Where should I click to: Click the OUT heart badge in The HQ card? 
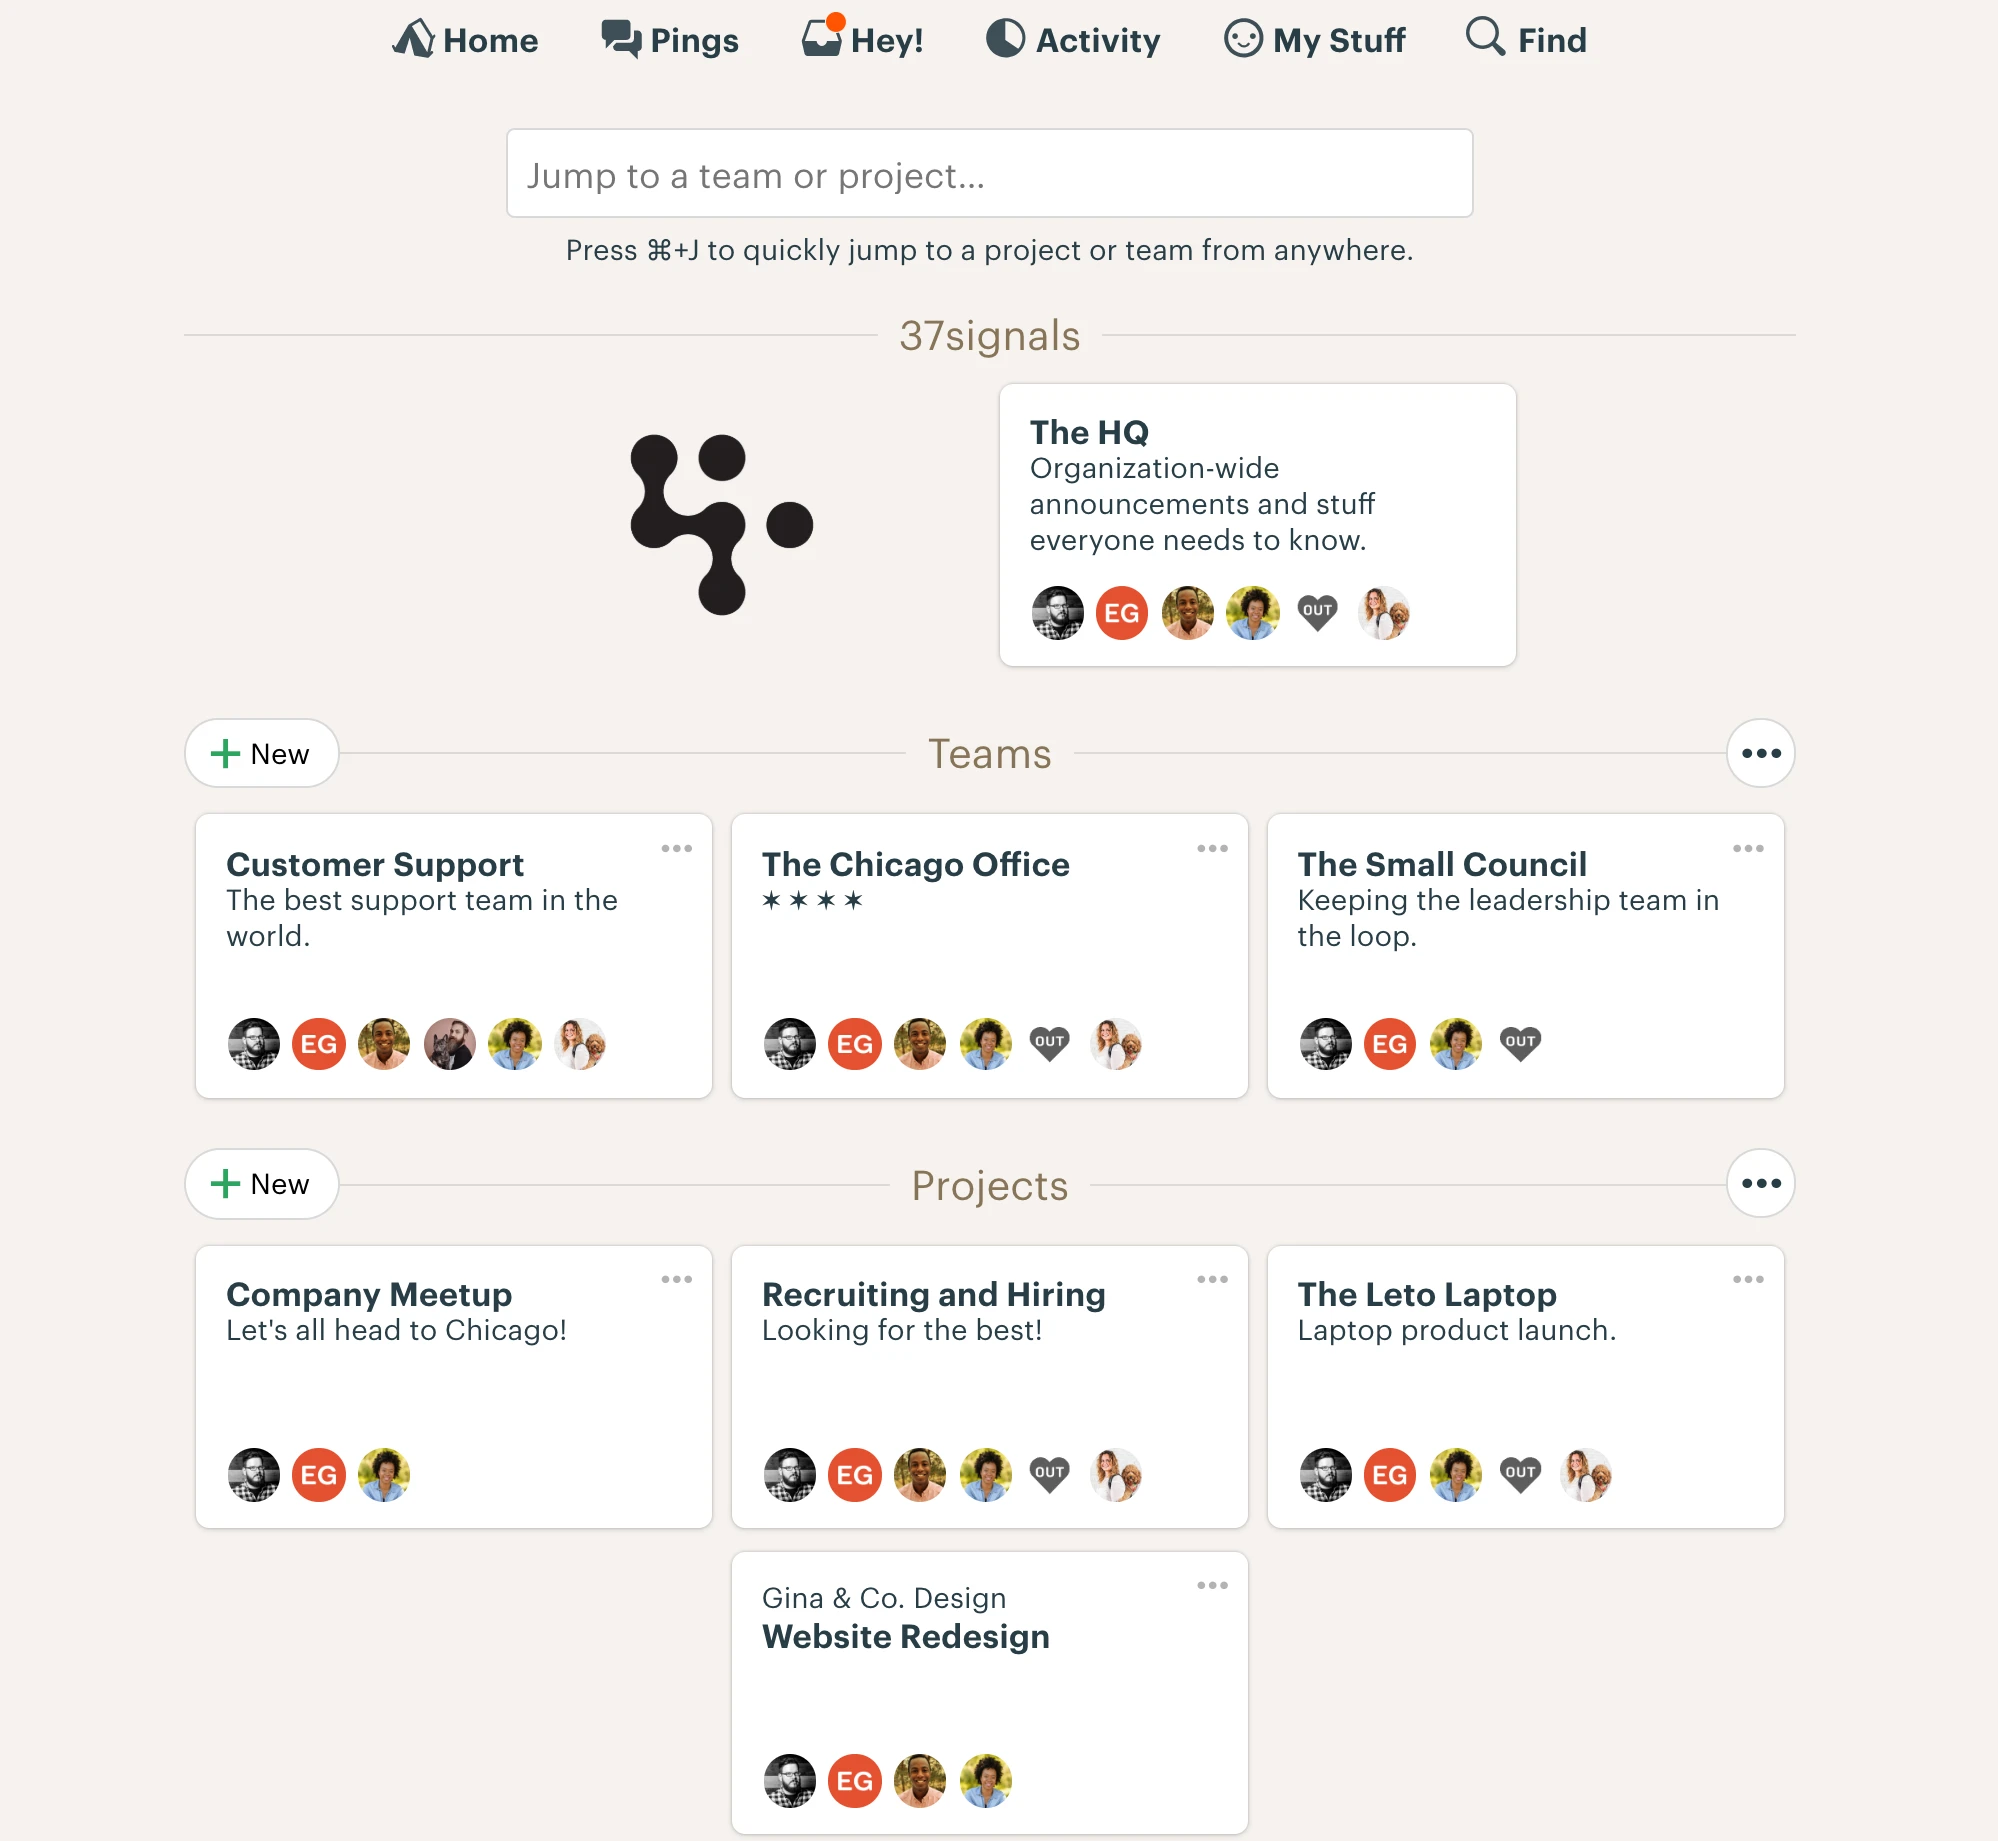tap(1317, 612)
